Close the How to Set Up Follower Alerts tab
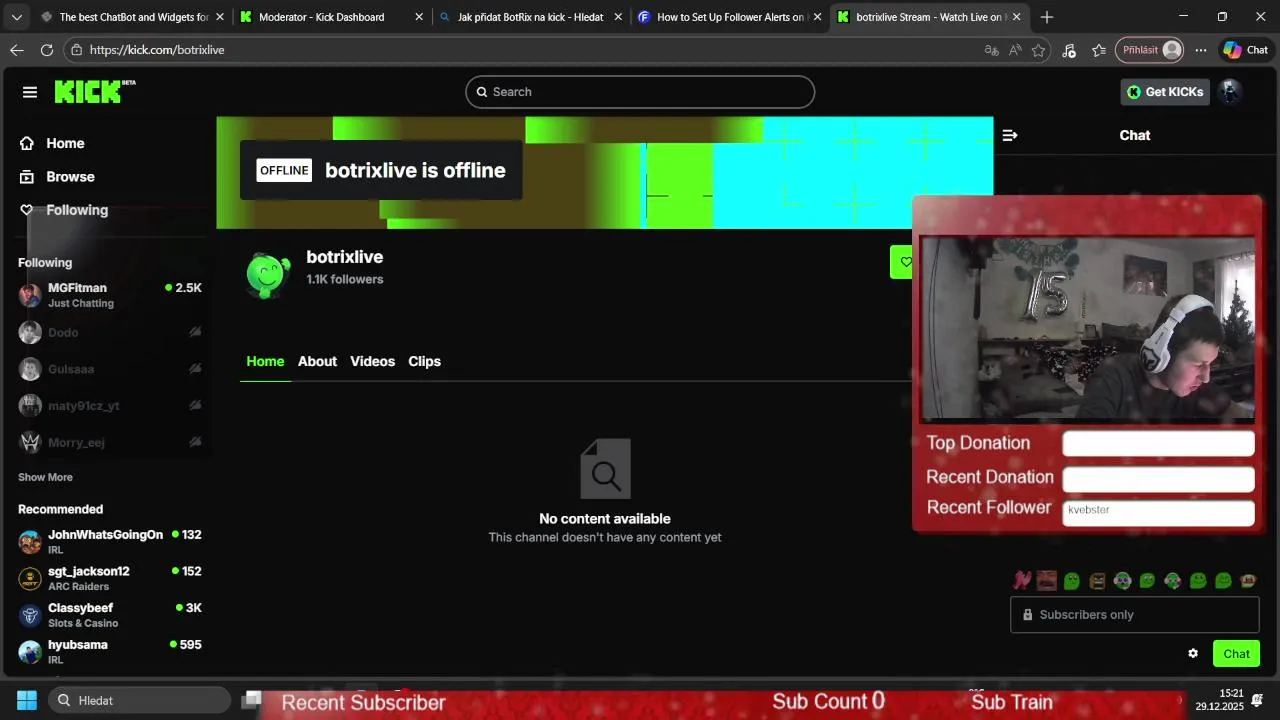1280x720 pixels. click(x=817, y=17)
